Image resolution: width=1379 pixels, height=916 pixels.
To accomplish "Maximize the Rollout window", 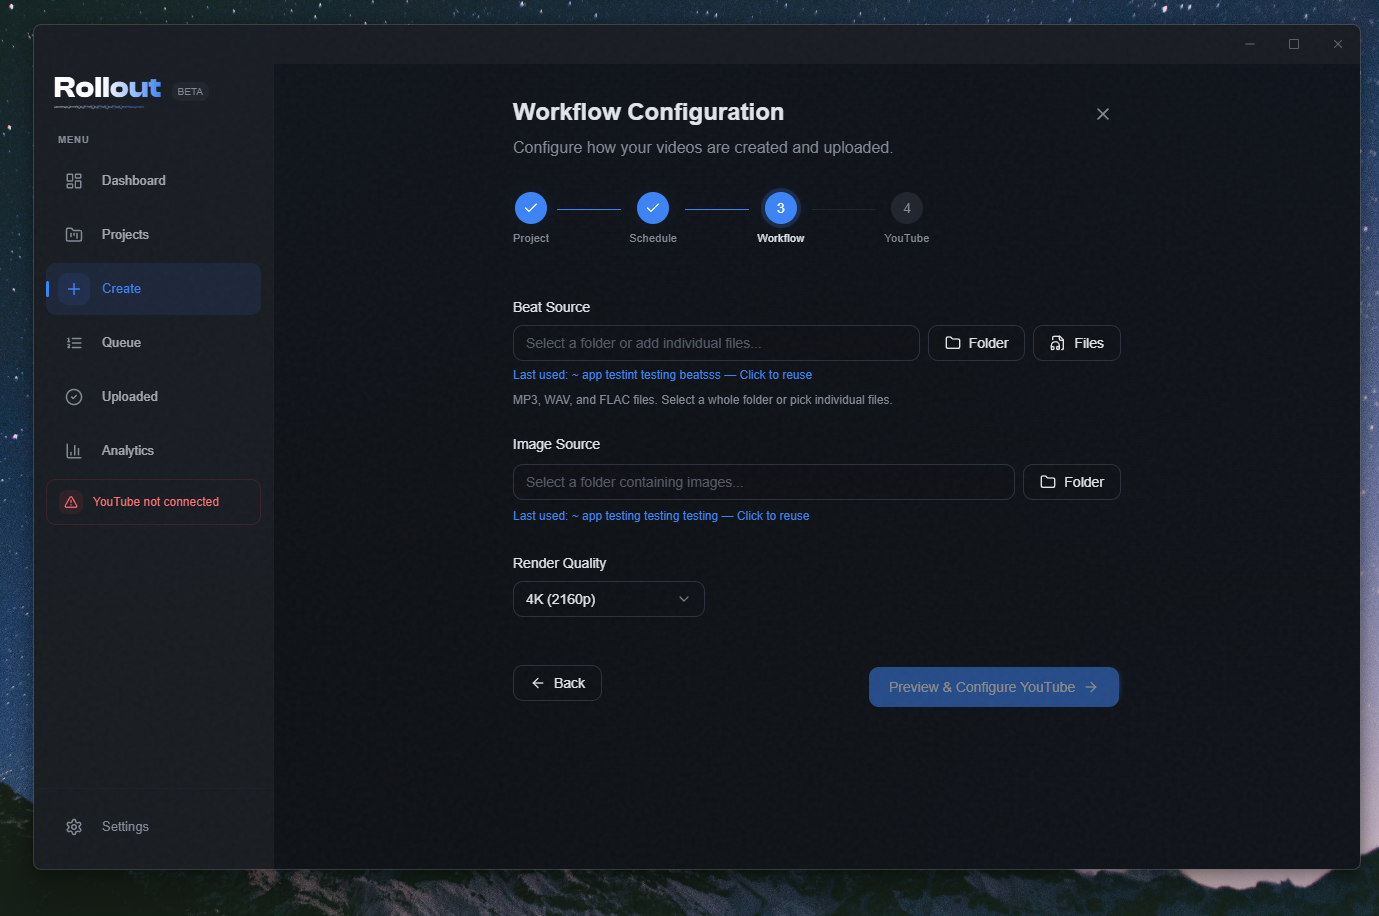I will click(x=1294, y=44).
